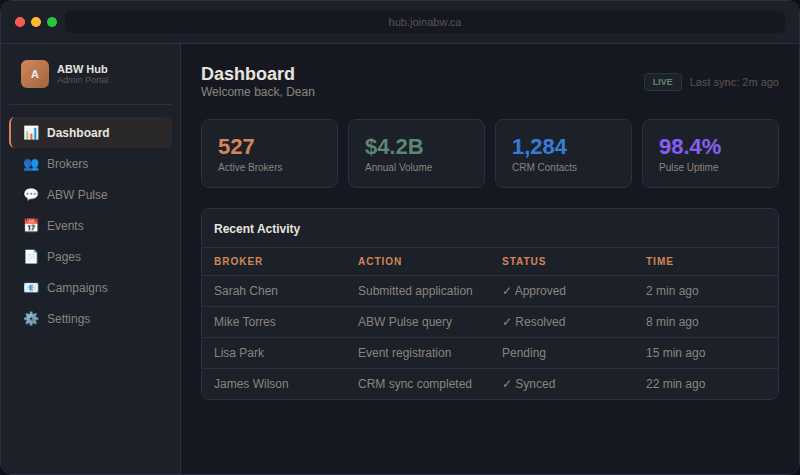Click the hub.joinabw.ca address bar

424,22
